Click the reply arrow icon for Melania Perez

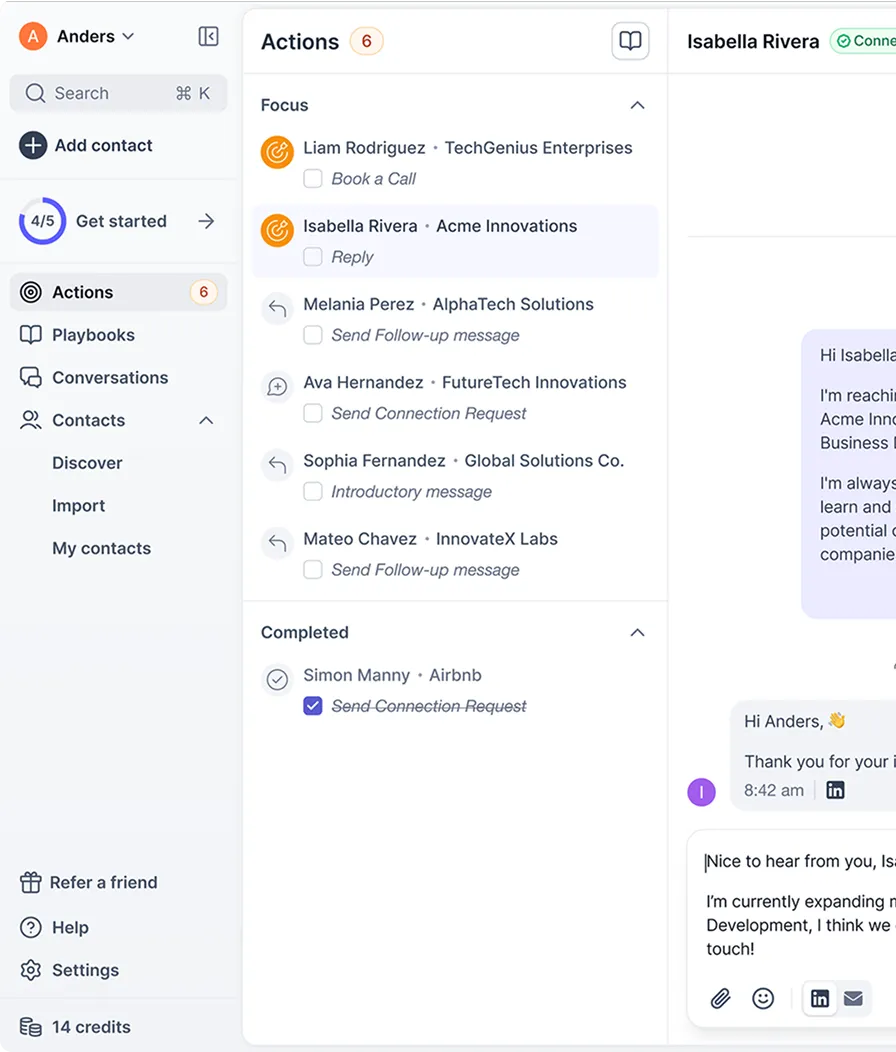click(x=277, y=309)
